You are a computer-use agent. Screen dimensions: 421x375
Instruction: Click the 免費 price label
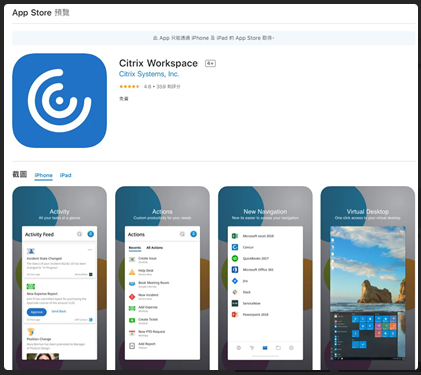(124, 99)
